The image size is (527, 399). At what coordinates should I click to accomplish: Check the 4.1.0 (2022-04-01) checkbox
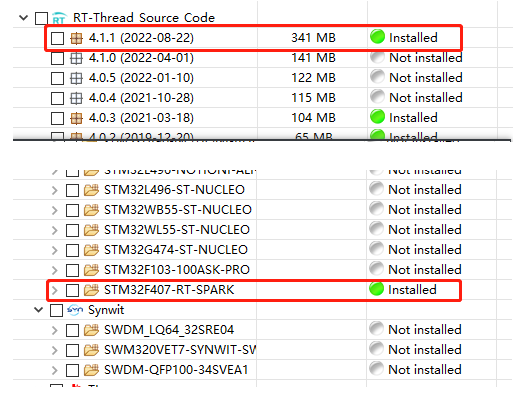tap(57, 58)
